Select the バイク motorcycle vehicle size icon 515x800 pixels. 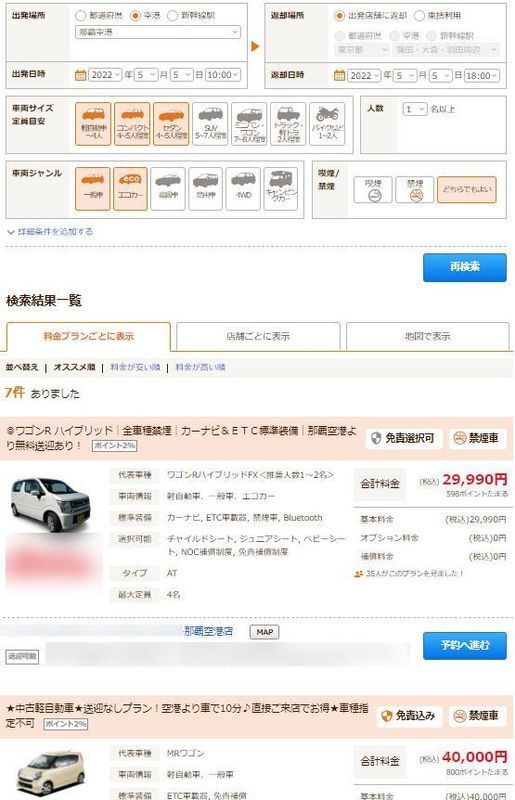pyautogui.click(x=327, y=124)
